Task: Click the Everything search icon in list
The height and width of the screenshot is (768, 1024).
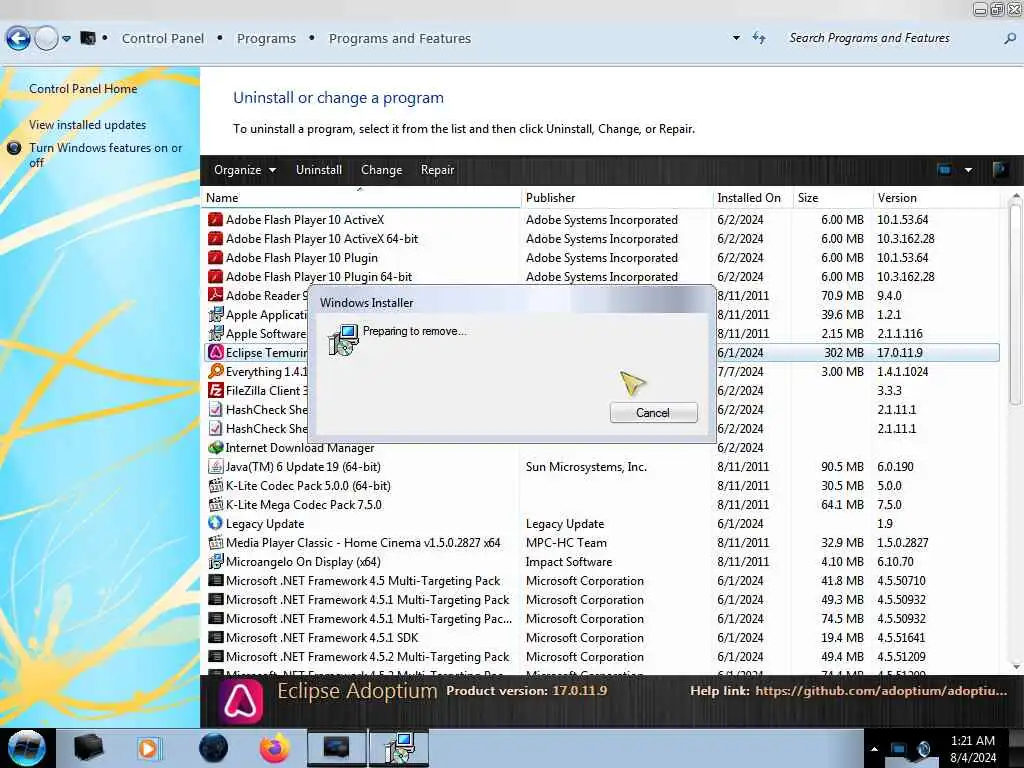Action: point(215,371)
